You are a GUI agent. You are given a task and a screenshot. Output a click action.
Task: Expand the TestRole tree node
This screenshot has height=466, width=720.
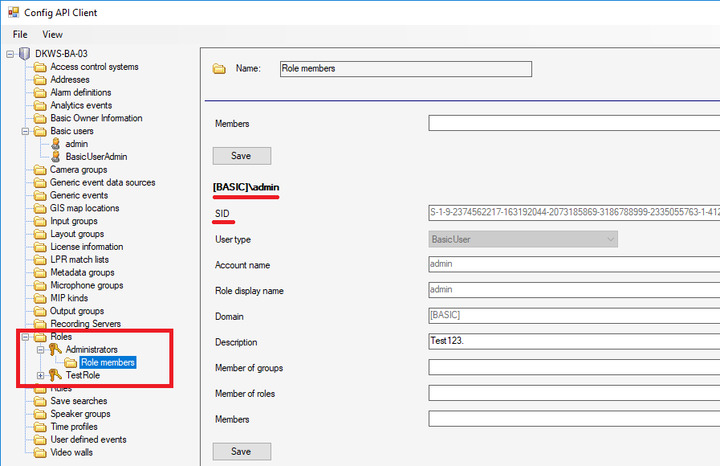click(x=40, y=375)
